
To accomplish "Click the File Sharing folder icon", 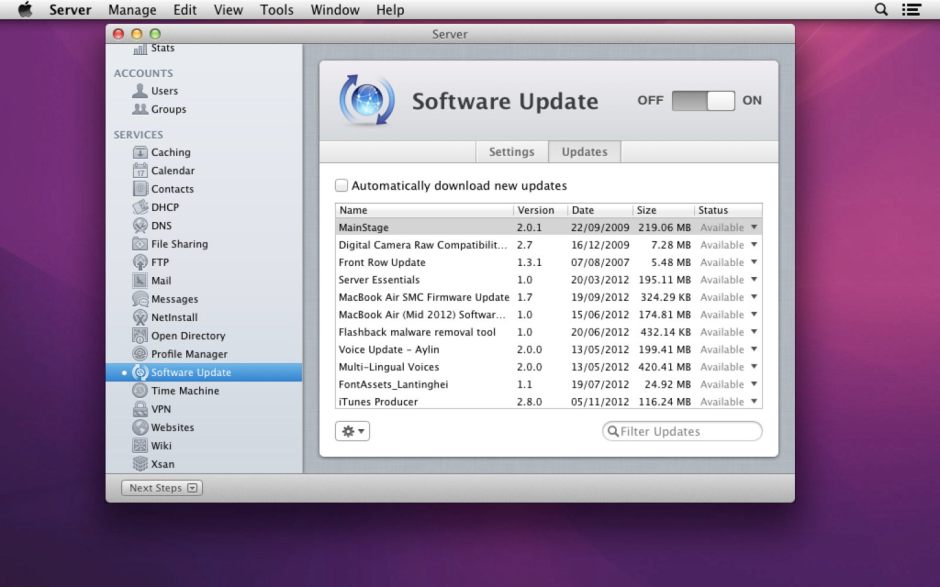I will click(140, 244).
